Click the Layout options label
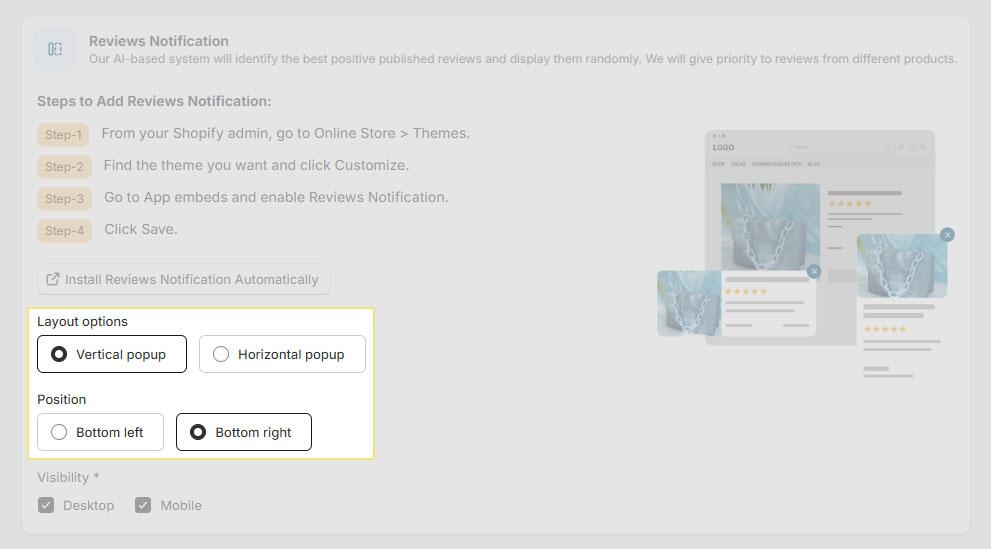The image size is (991, 549). tap(82, 322)
